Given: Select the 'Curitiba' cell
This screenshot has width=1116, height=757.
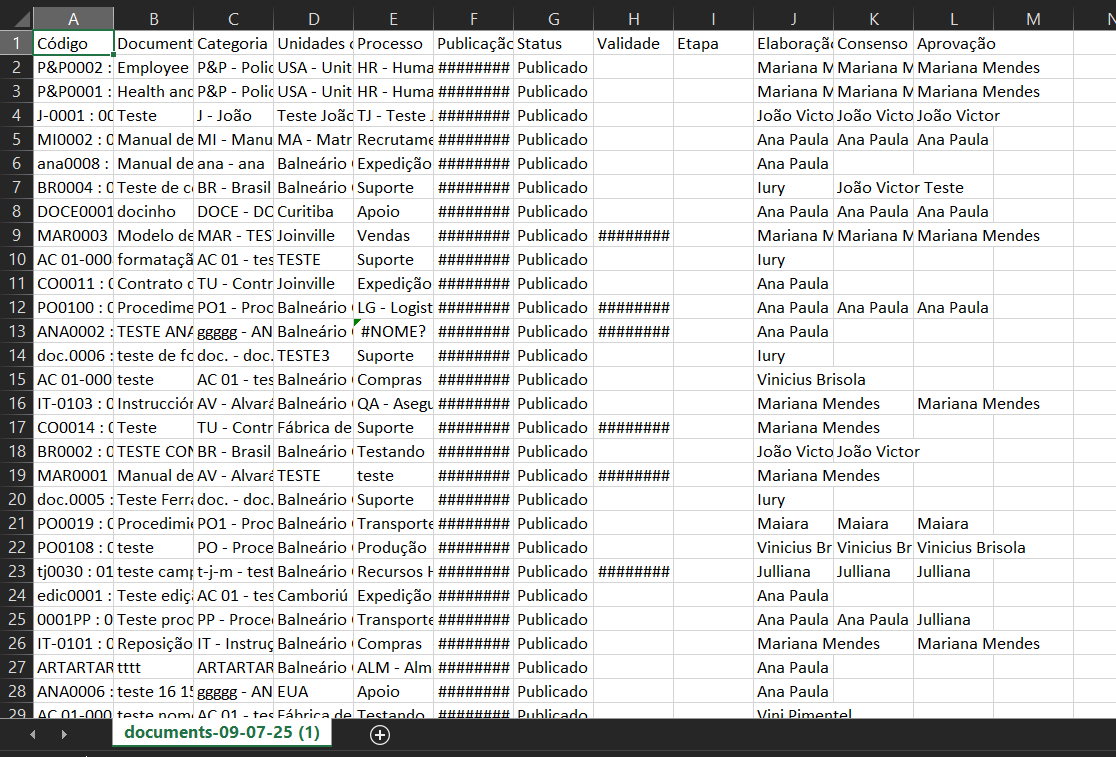Looking at the screenshot, I should [x=313, y=212].
